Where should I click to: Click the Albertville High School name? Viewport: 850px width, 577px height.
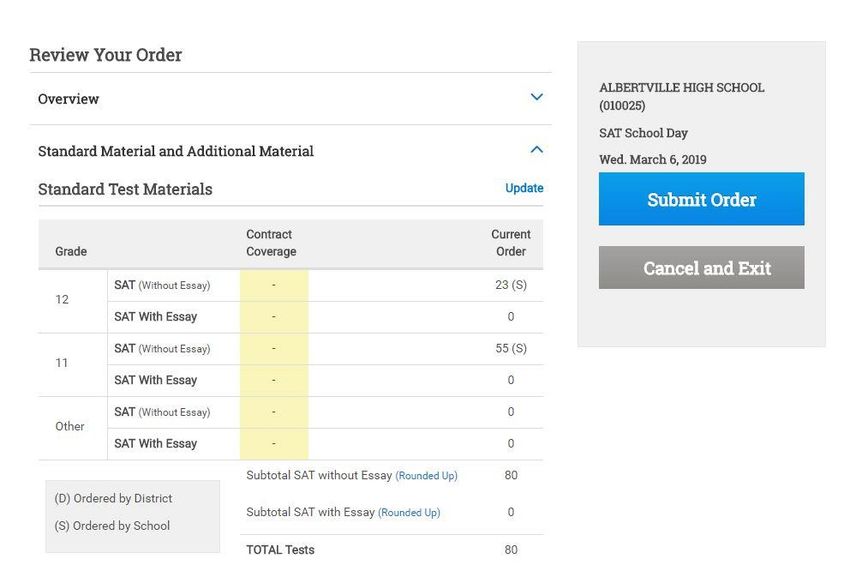click(681, 88)
